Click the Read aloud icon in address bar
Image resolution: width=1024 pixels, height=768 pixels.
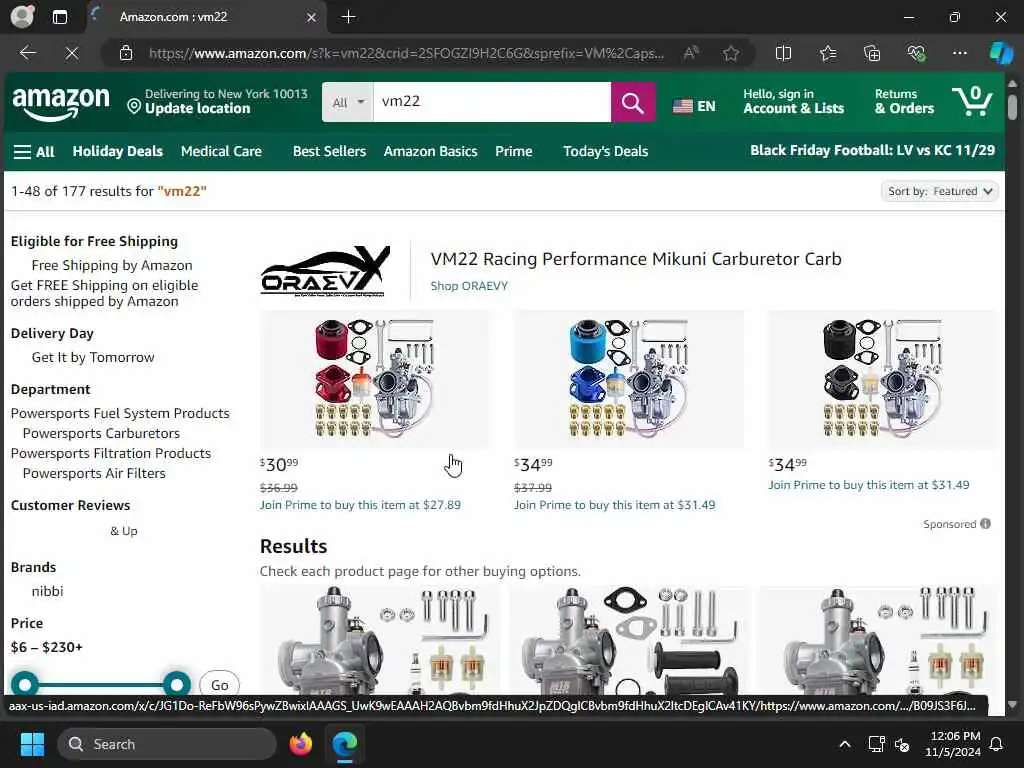pos(691,53)
